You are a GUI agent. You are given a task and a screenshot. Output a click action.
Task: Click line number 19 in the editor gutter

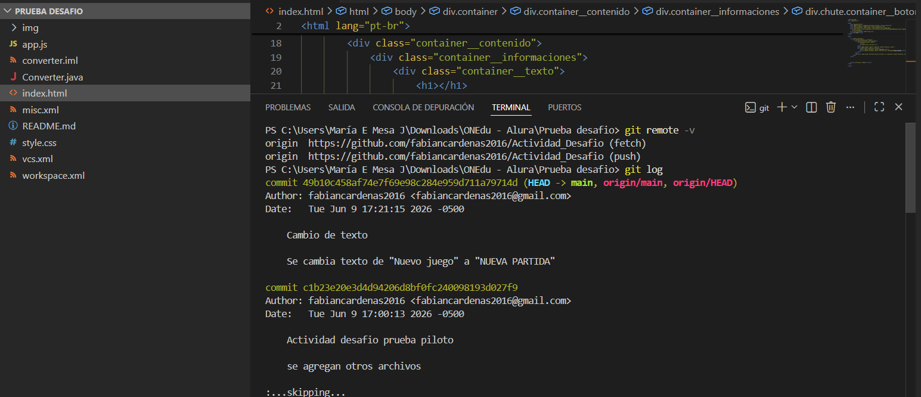pyautogui.click(x=276, y=58)
